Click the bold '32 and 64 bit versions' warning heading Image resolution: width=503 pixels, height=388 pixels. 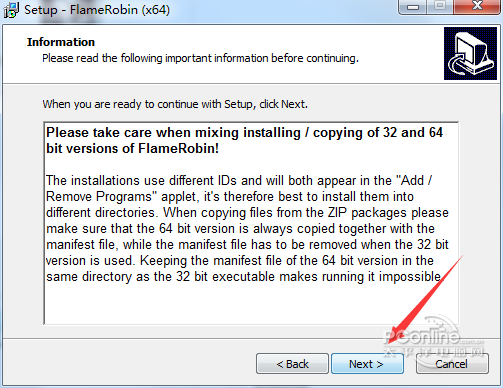(244, 140)
